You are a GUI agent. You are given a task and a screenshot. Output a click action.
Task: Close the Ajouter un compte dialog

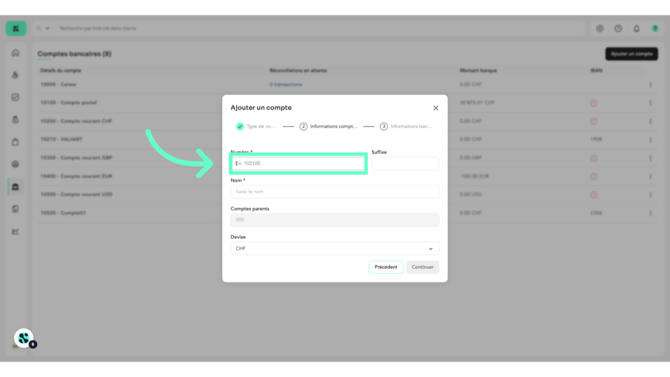point(435,108)
